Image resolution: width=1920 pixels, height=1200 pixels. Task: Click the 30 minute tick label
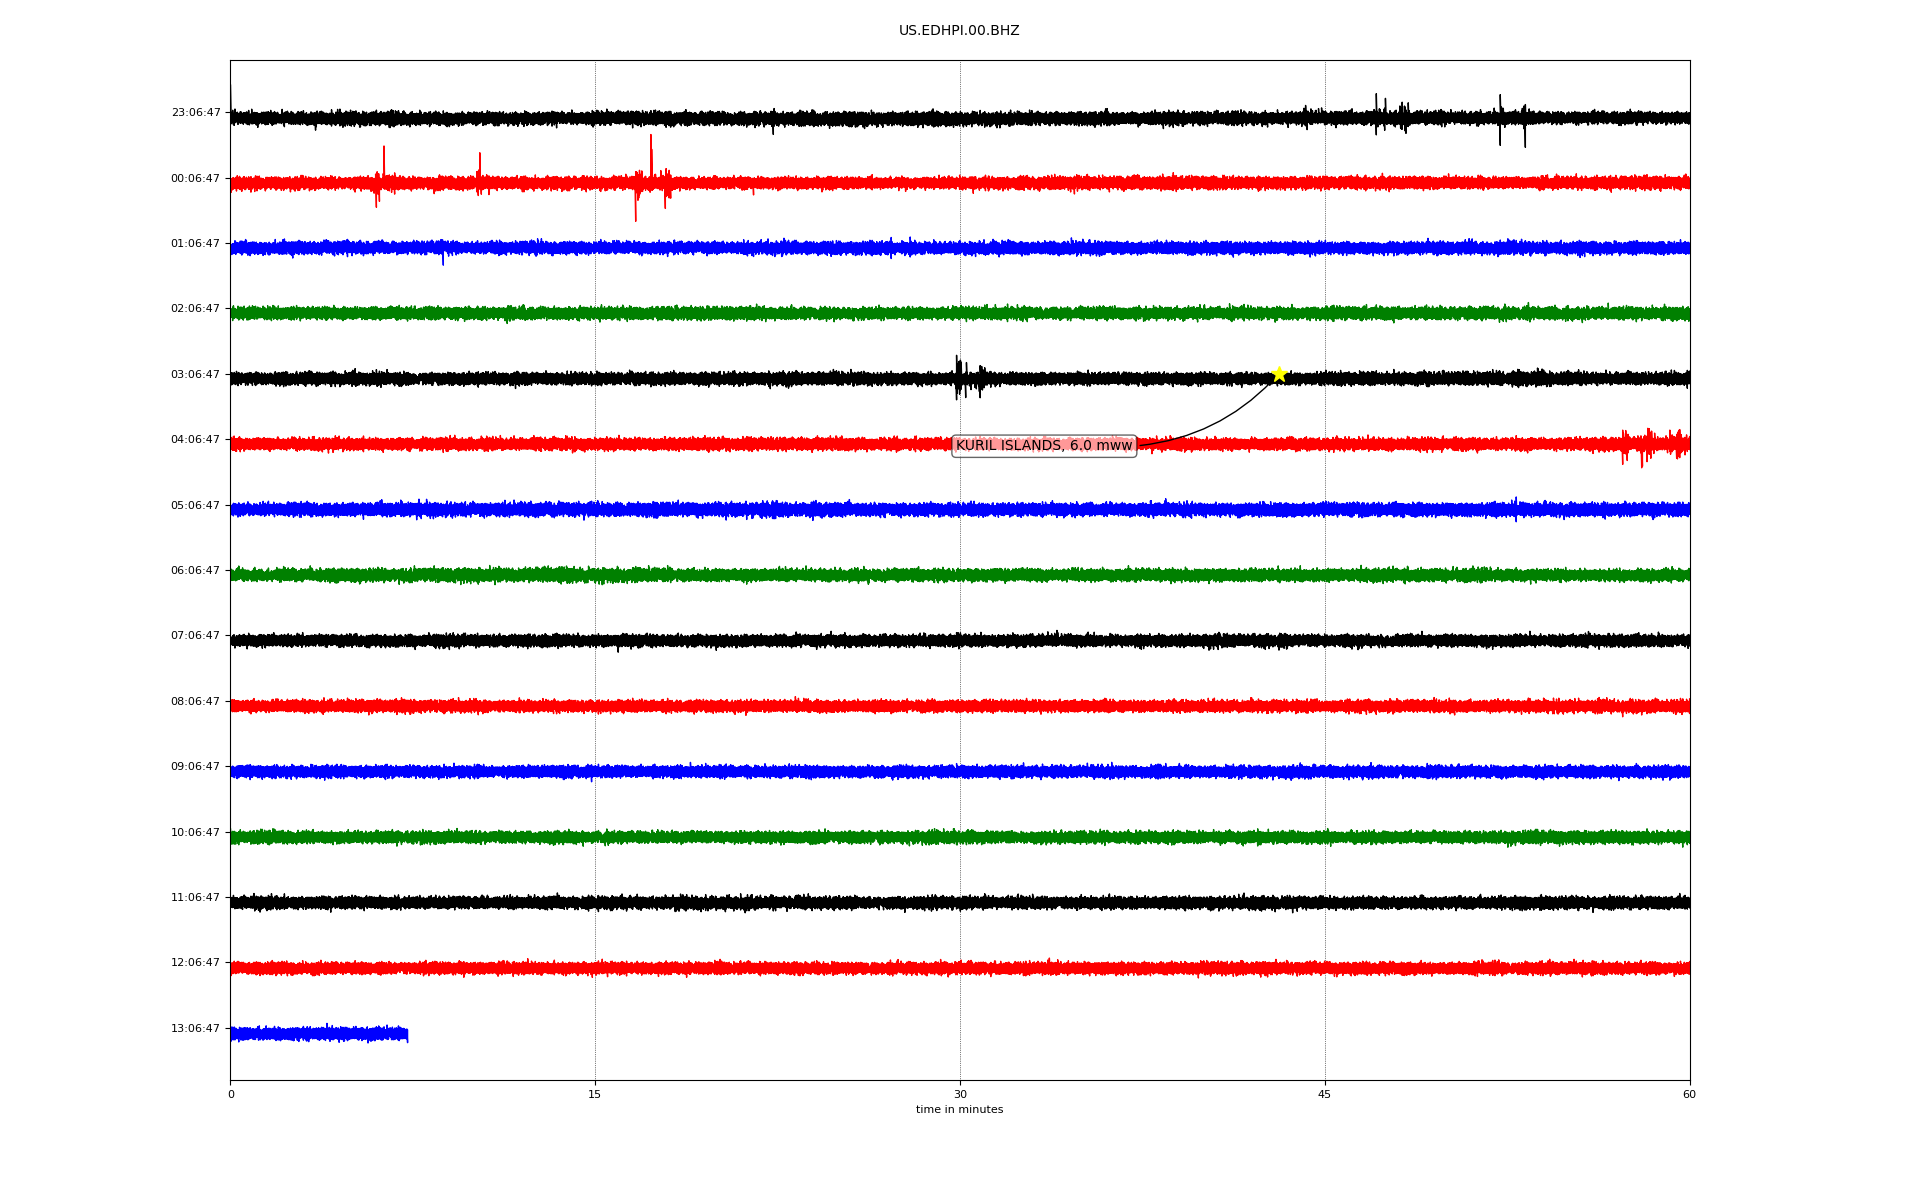coord(960,1095)
